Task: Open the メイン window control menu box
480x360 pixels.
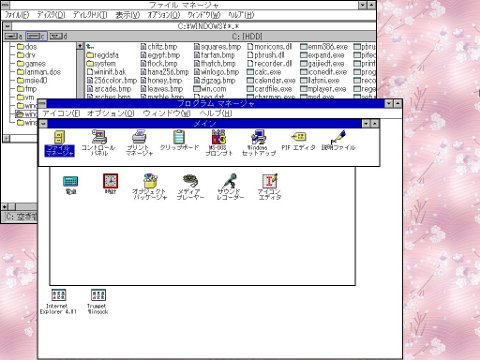Action: coord(43,124)
